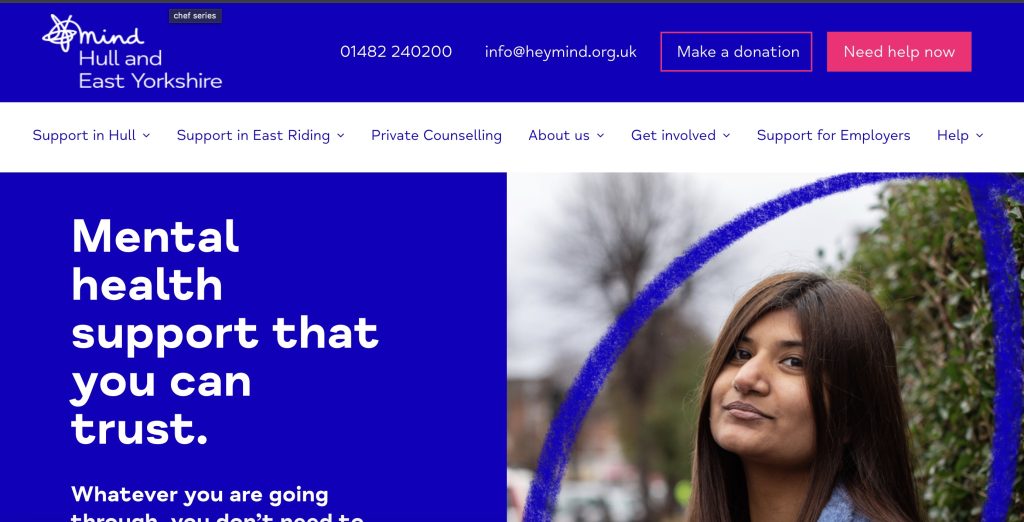Viewport: 1024px width, 522px height.
Task: Click the Mental health support headline
Action: click(x=225, y=332)
